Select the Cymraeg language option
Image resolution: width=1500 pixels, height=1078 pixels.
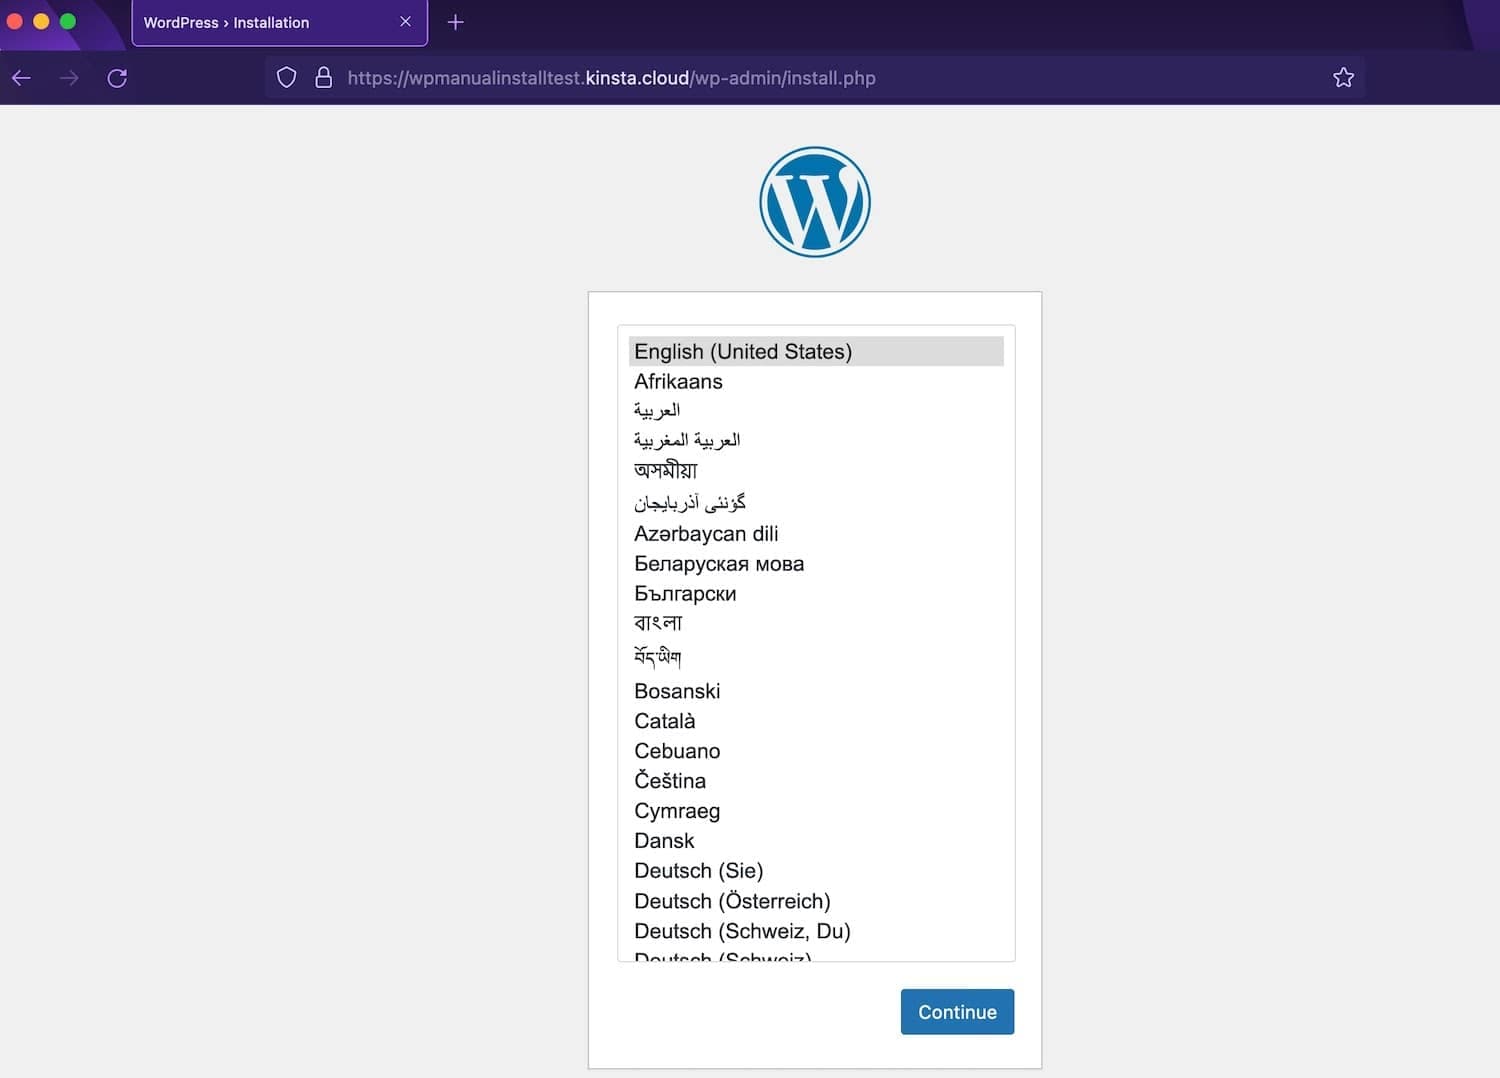677,811
